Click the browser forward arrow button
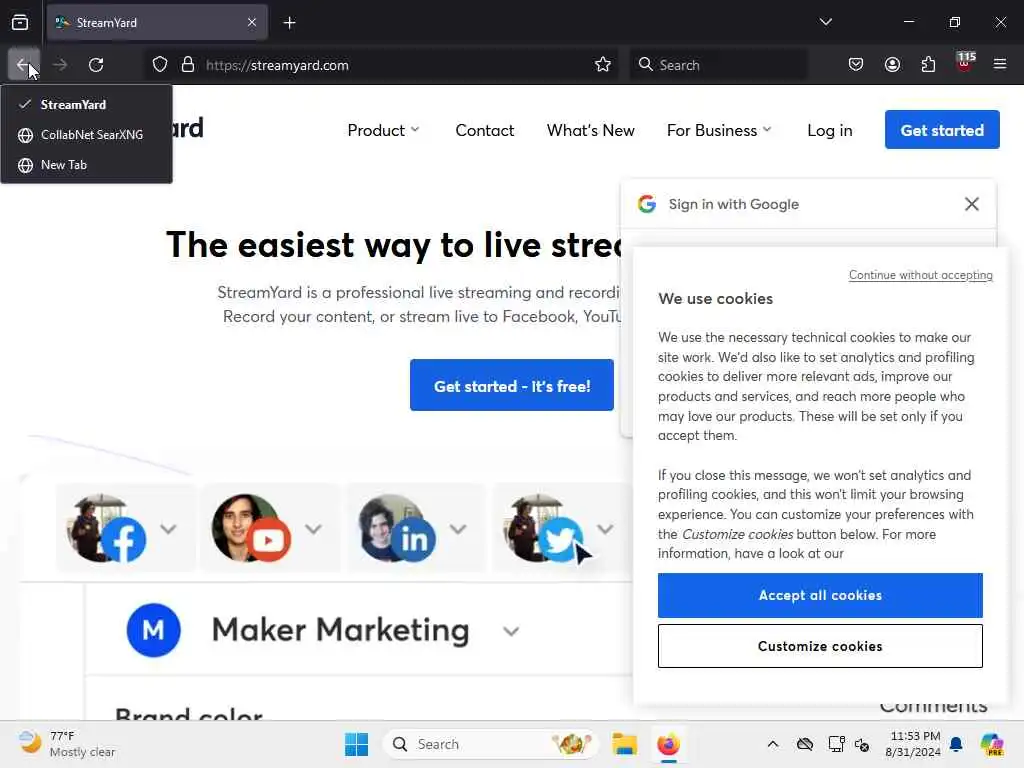The width and height of the screenshot is (1024, 768). [60, 65]
